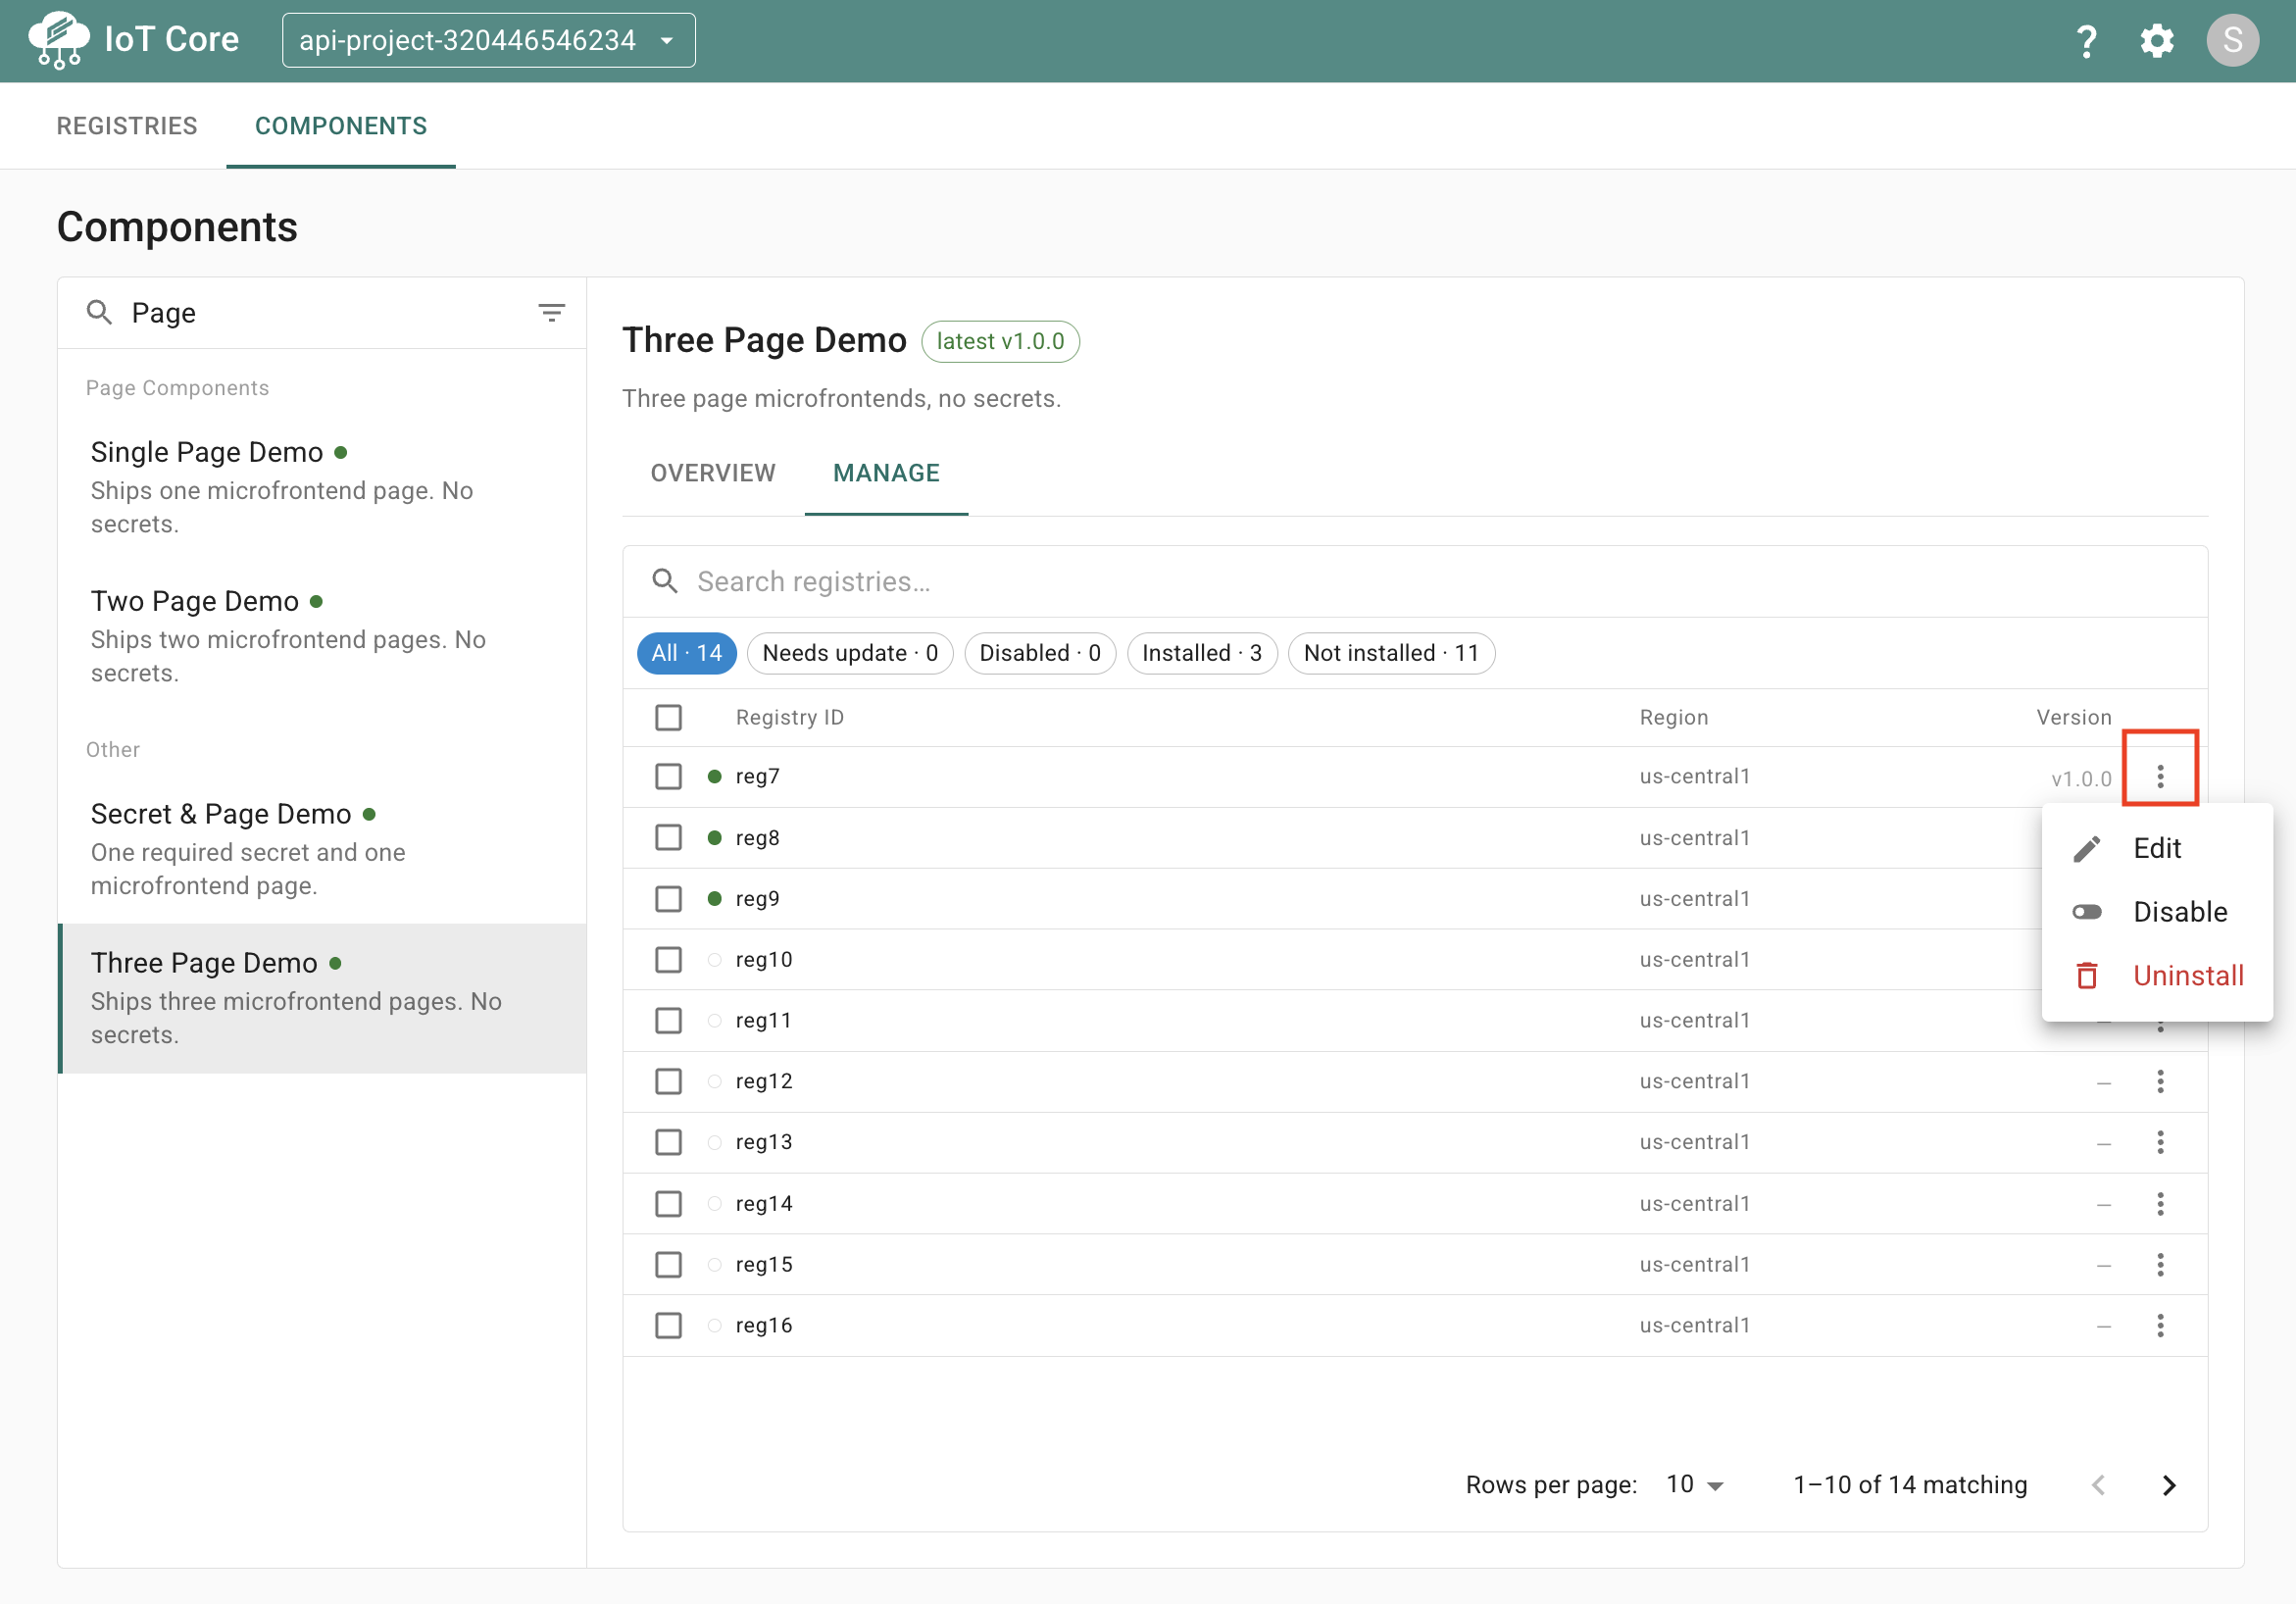The width and height of the screenshot is (2296, 1604).
Task: Expand the api-project-320446546234 project dropdown
Action: pyautogui.click(x=488, y=40)
